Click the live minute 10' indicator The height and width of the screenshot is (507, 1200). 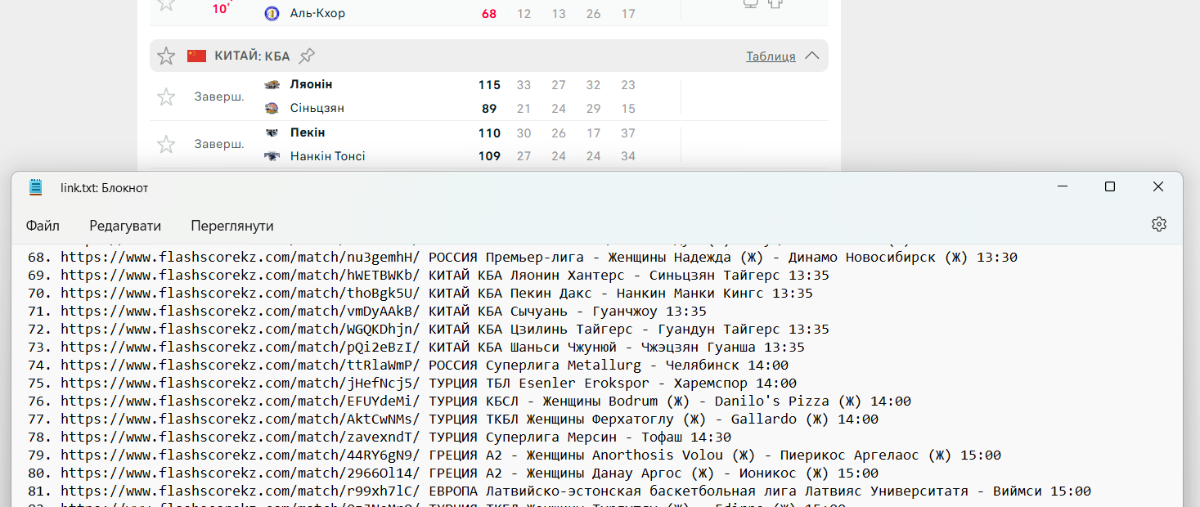tap(221, 9)
